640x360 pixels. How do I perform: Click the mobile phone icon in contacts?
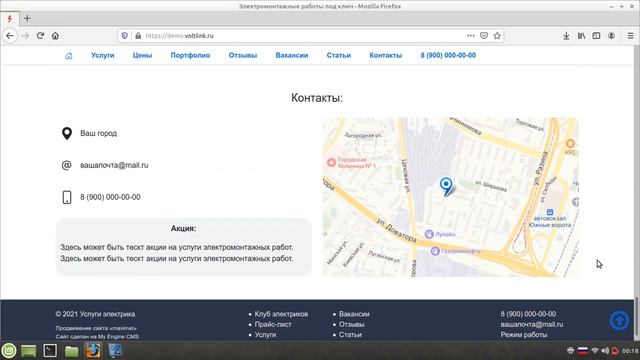pyautogui.click(x=67, y=197)
